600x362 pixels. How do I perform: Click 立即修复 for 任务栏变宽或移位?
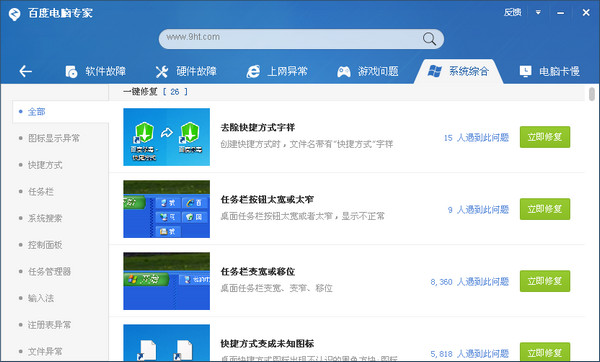[x=545, y=281]
